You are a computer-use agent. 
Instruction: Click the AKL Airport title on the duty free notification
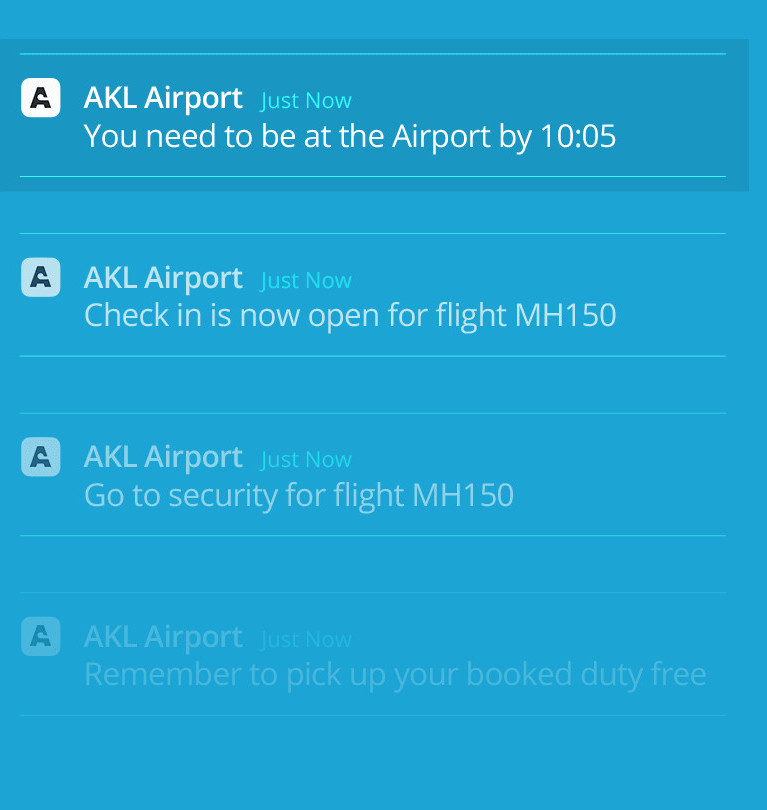click(x=163, y=637)
